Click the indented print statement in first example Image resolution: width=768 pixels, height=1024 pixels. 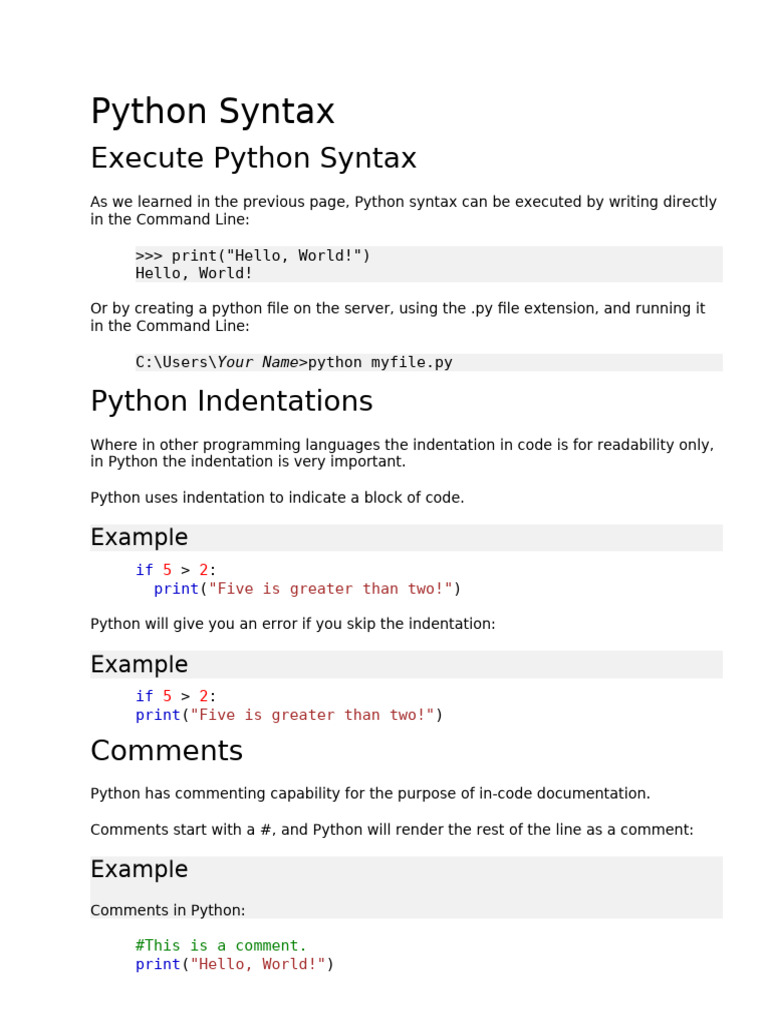tap(307, 589)
